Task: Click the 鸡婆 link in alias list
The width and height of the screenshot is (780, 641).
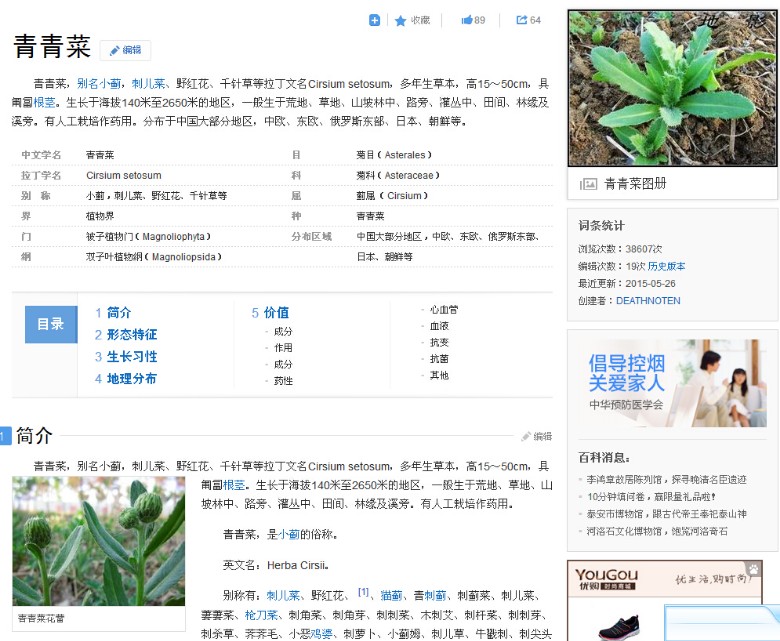Action: (321, 634)
